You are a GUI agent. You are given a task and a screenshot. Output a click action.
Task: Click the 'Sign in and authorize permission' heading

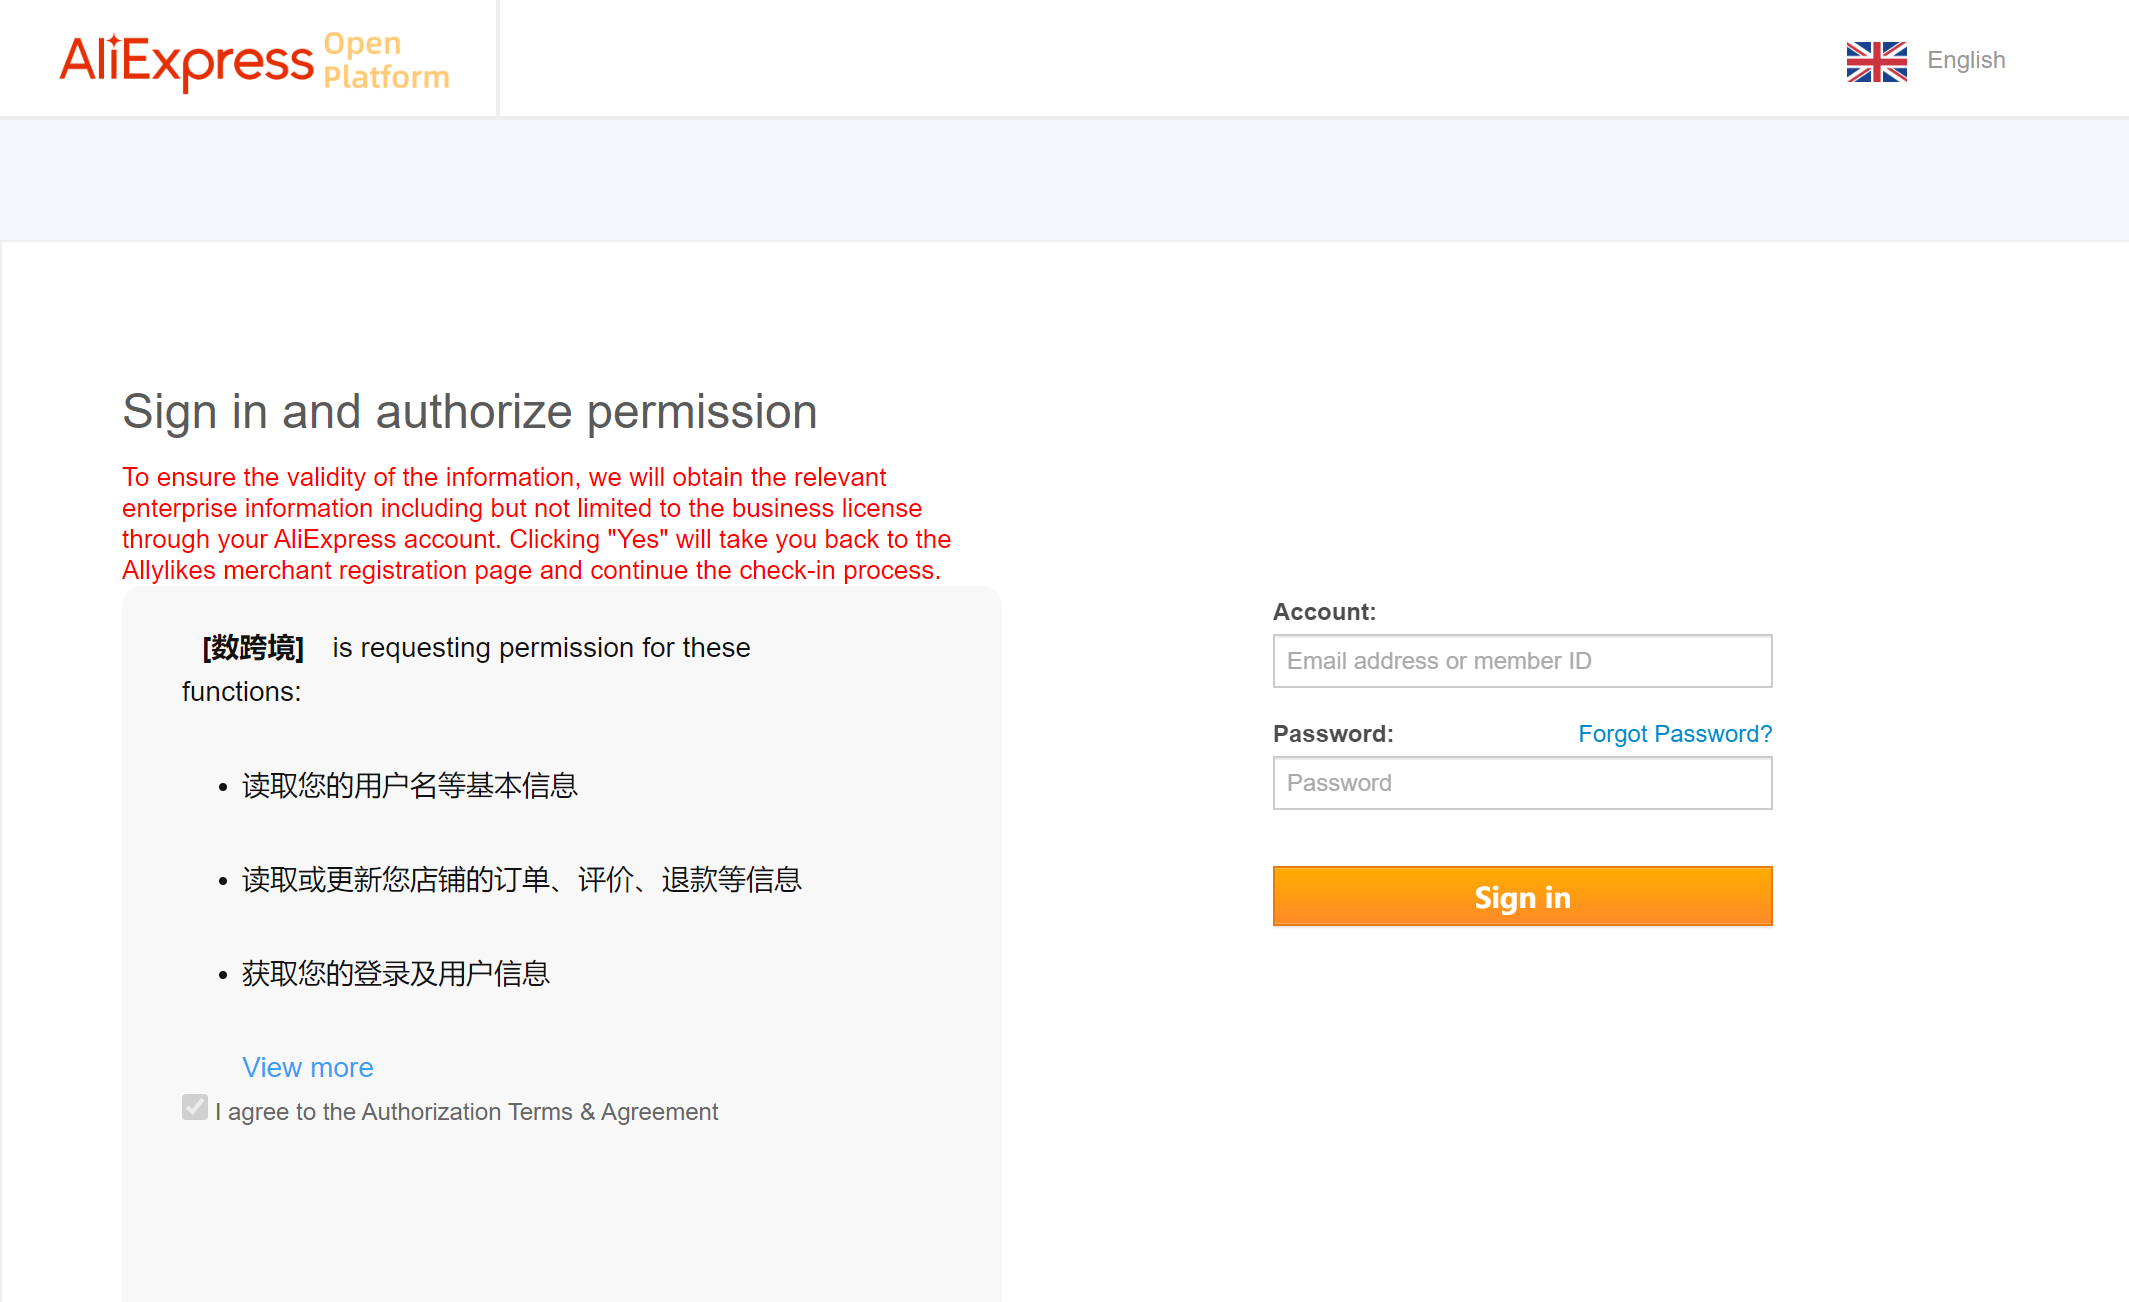point(470,412)
